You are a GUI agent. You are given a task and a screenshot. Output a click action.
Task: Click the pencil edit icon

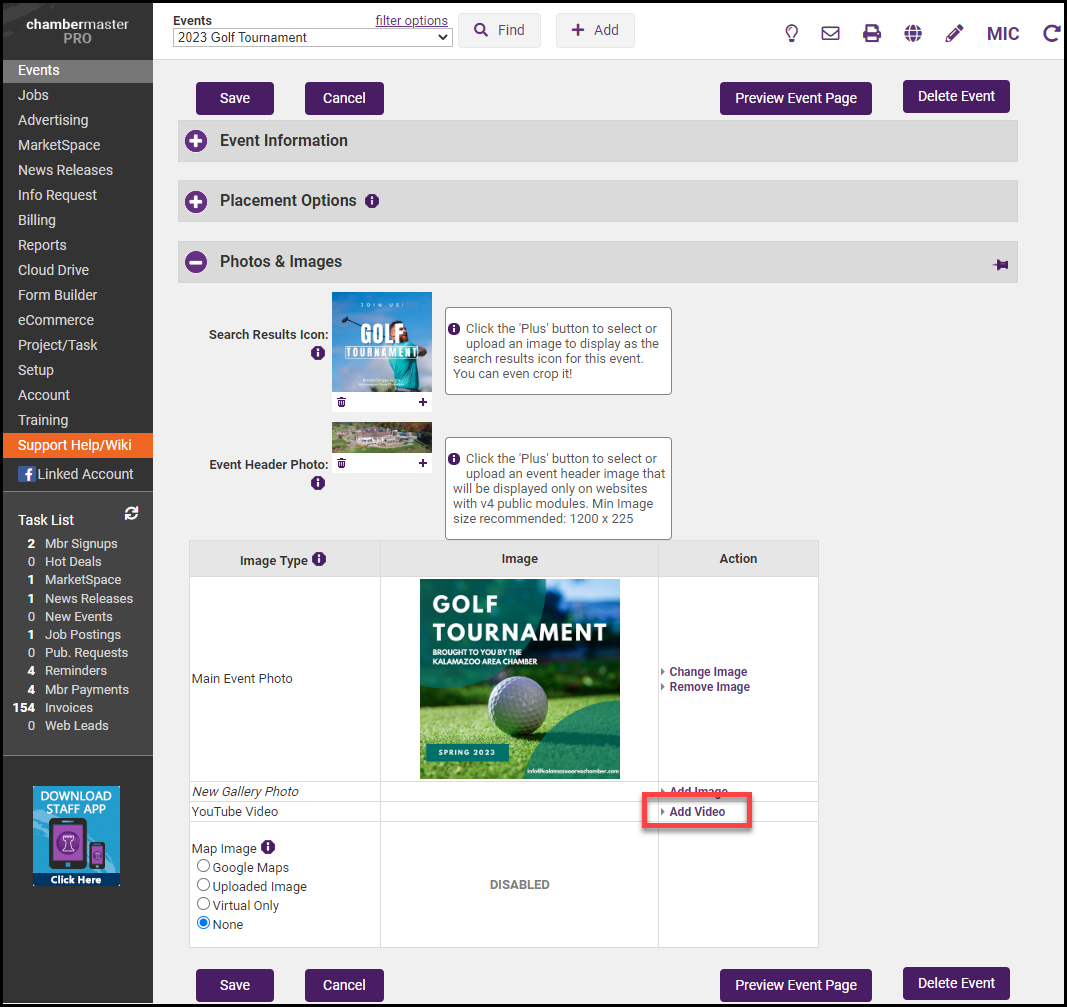tap(954, 34)
